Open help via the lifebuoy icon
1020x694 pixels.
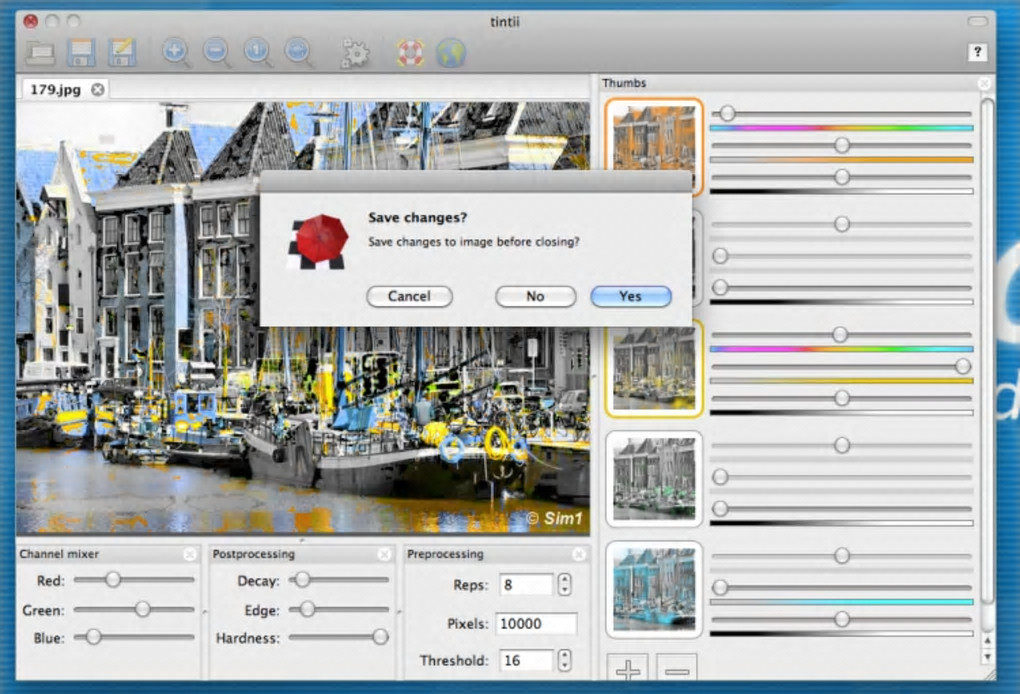click(410, 52)
